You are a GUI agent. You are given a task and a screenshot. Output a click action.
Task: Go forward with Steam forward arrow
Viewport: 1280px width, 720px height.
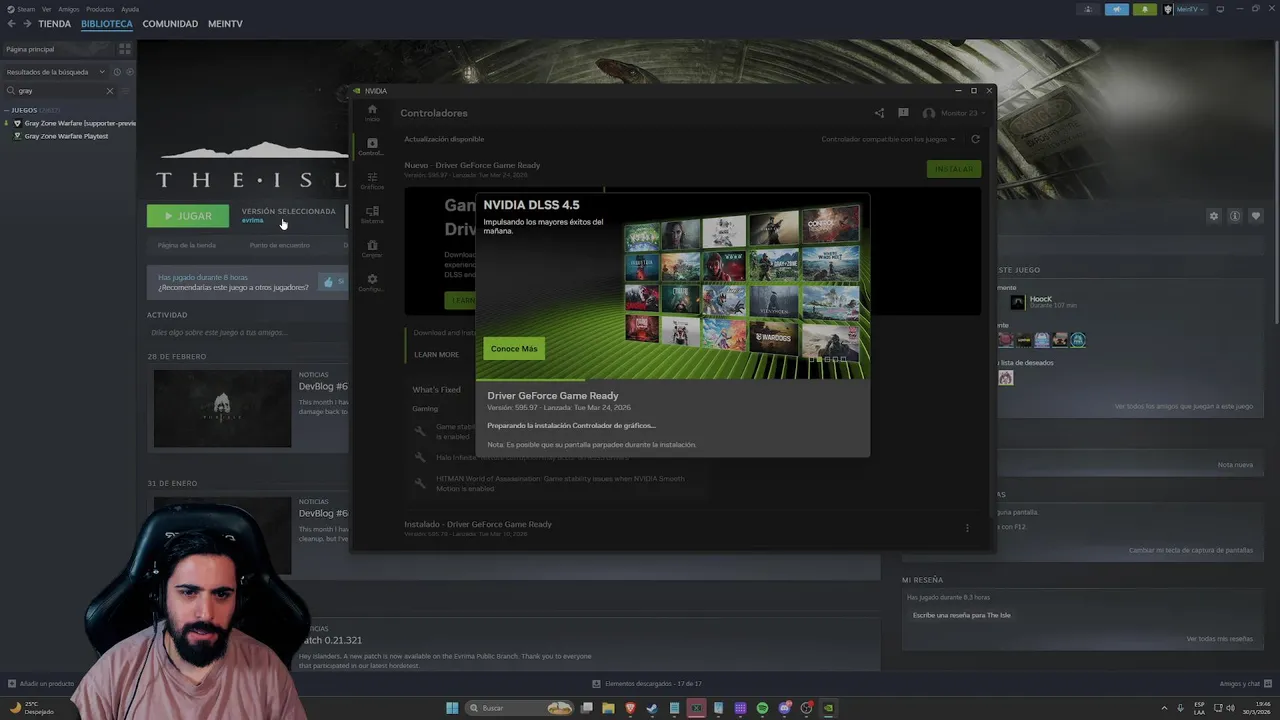(x=26, y=23)
